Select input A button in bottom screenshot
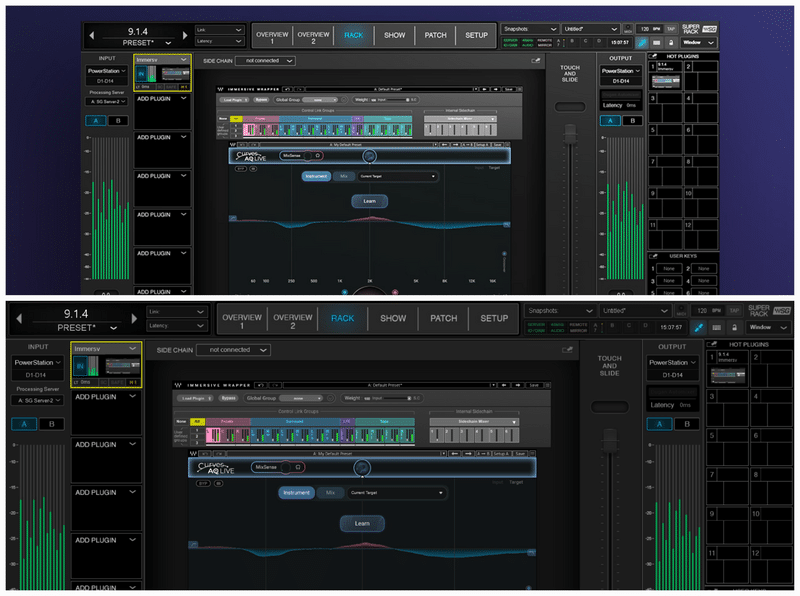Screen dimensions: 800x596 click(x=24, y=424)
